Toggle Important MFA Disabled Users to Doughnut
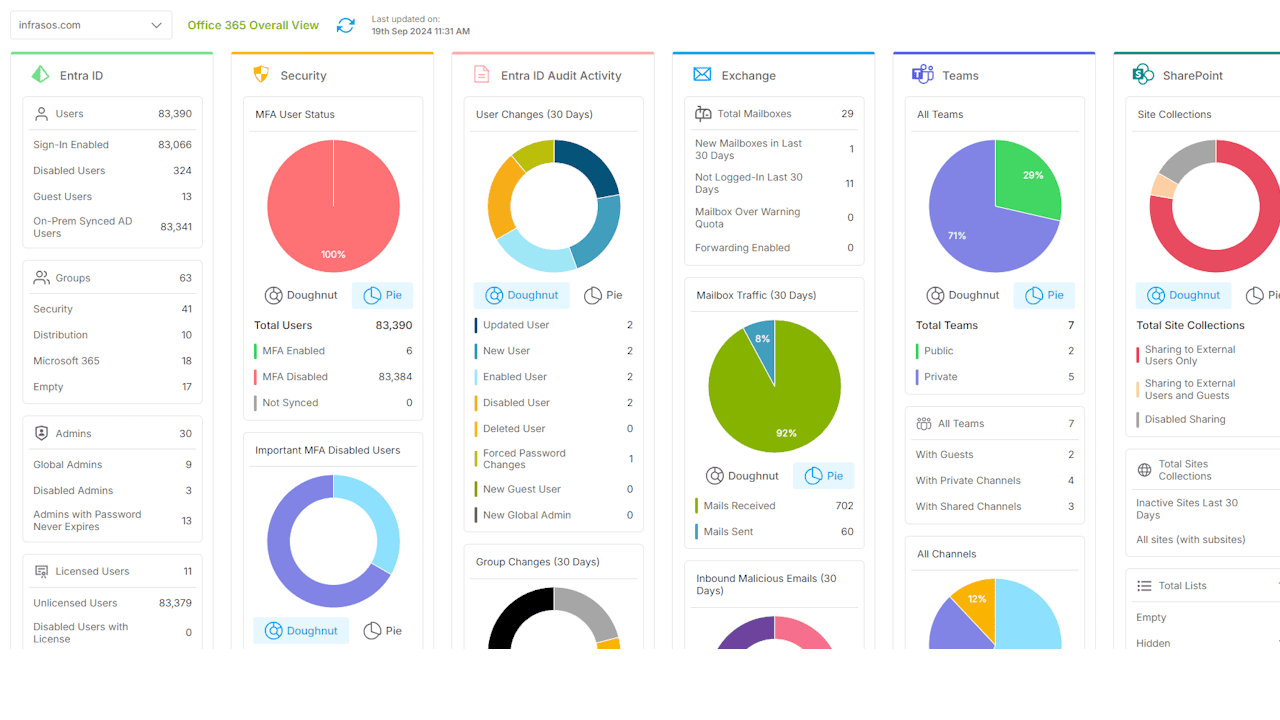The height and width of the screenshot is (720, 1280). click(x=301, y=630)
